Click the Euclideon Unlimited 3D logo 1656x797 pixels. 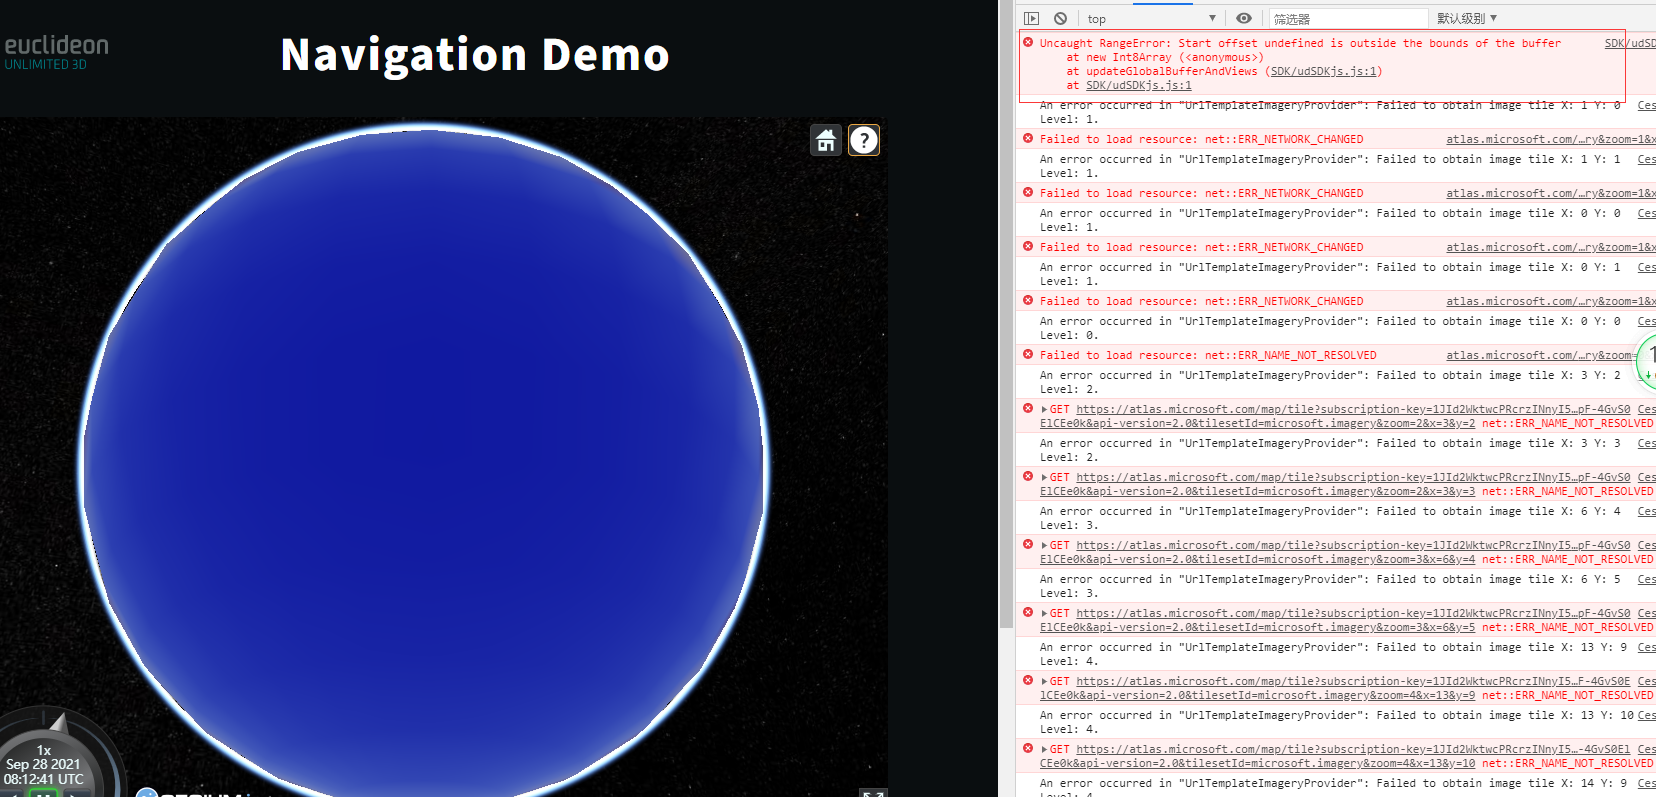(x=56, y=52)
